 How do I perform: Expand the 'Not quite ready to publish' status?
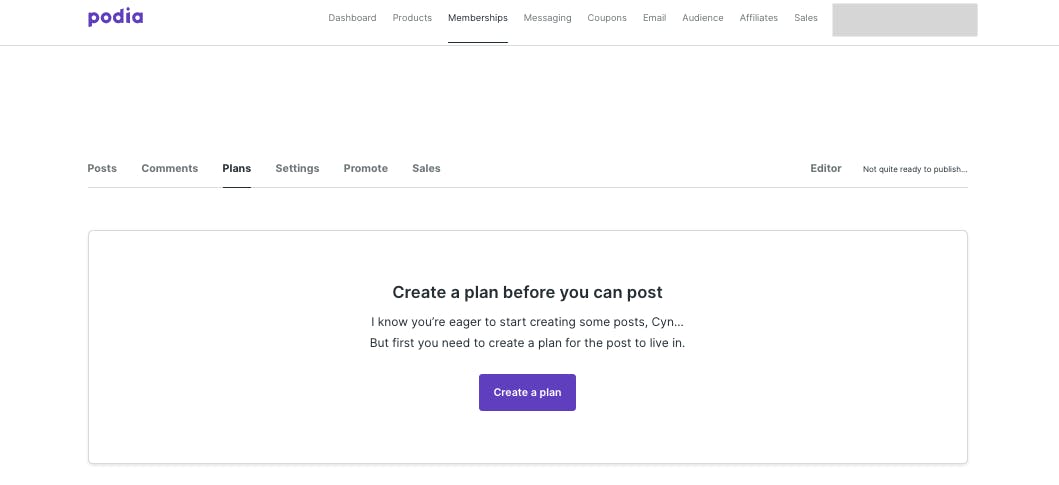point(914,170)
